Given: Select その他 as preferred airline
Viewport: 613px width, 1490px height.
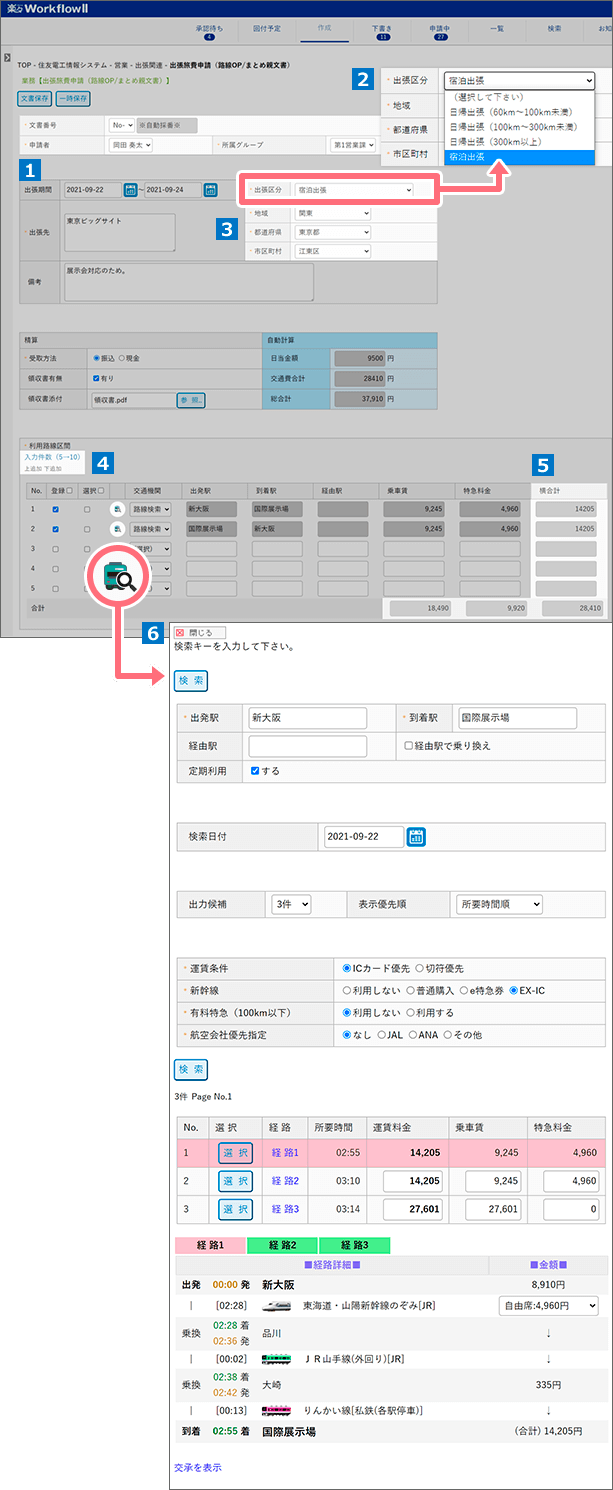Looking at the screenshot, I should [448, 1035].
